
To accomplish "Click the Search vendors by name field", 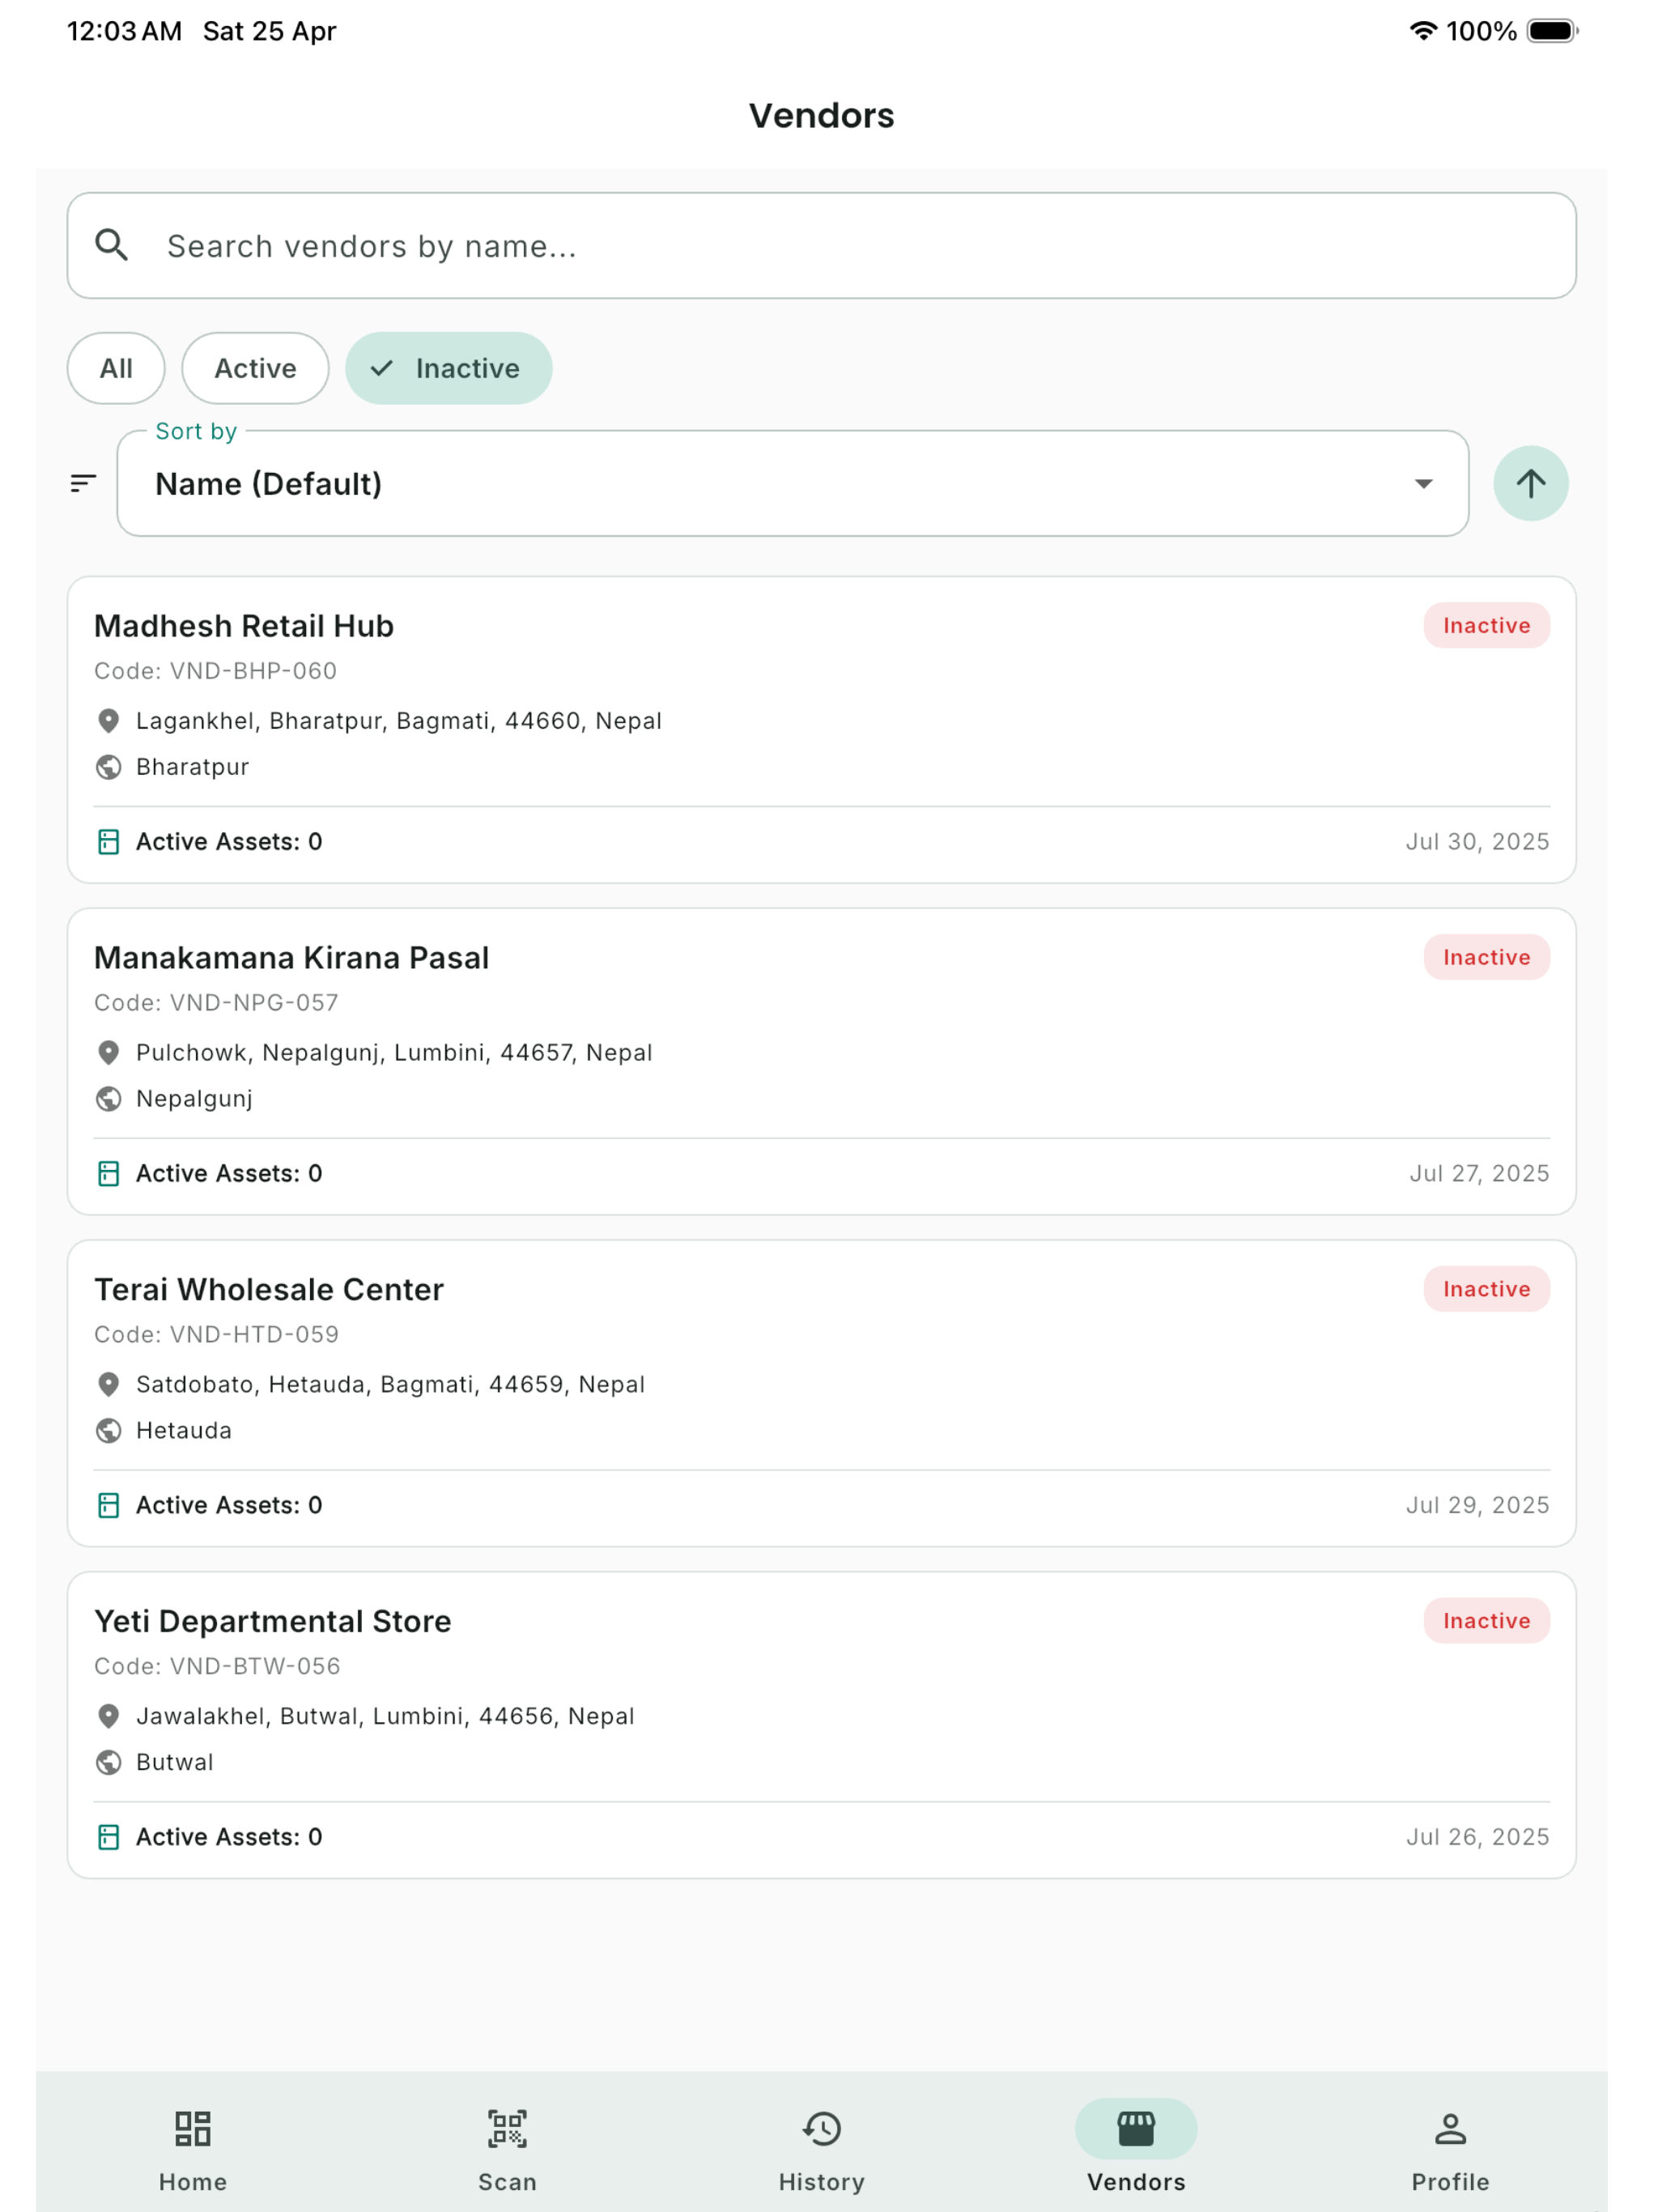I will 821,245.
